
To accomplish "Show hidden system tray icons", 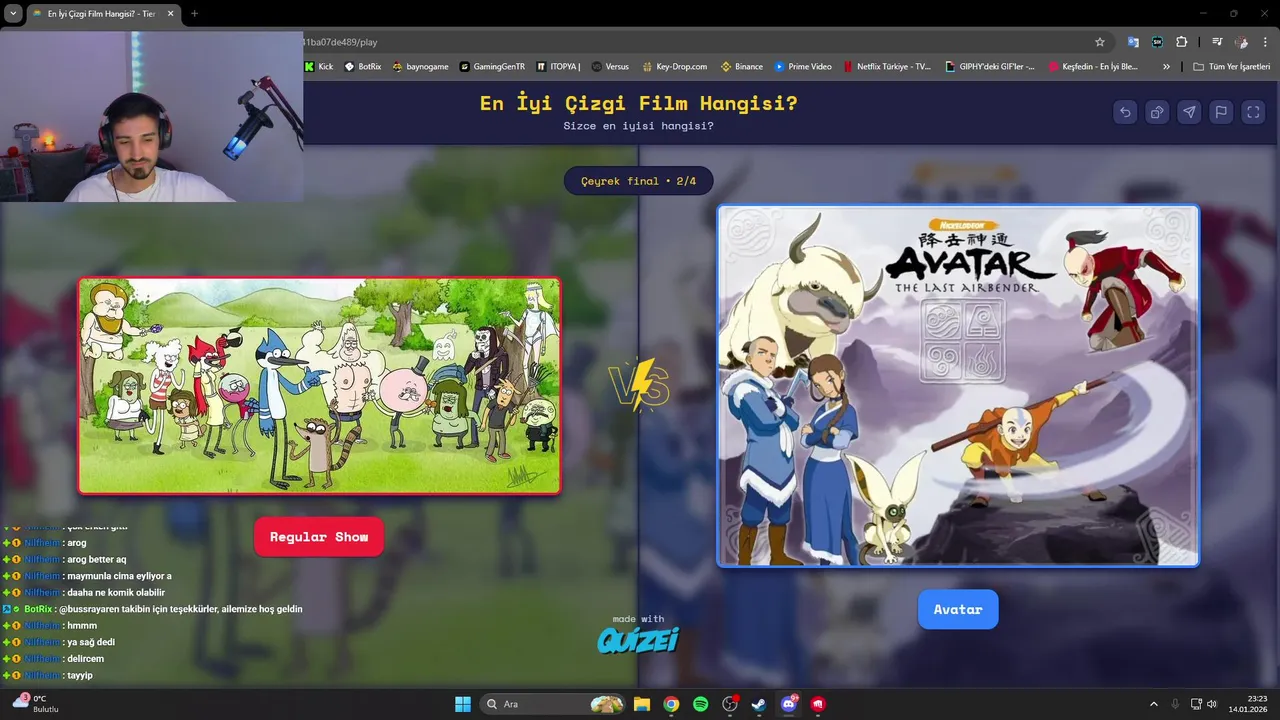I will point(1153,704).
